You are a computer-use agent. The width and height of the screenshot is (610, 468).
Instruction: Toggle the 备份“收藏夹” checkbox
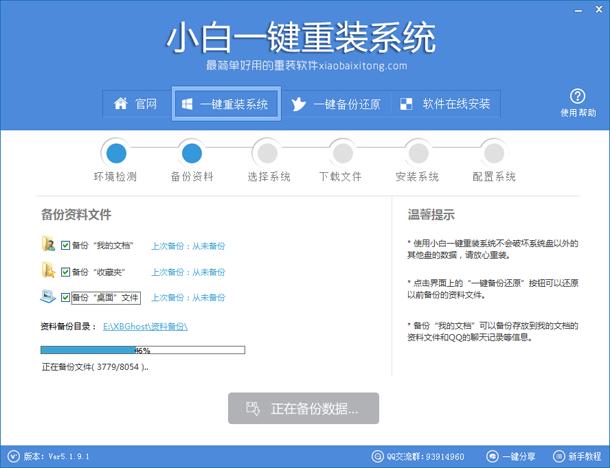(65, 272)
